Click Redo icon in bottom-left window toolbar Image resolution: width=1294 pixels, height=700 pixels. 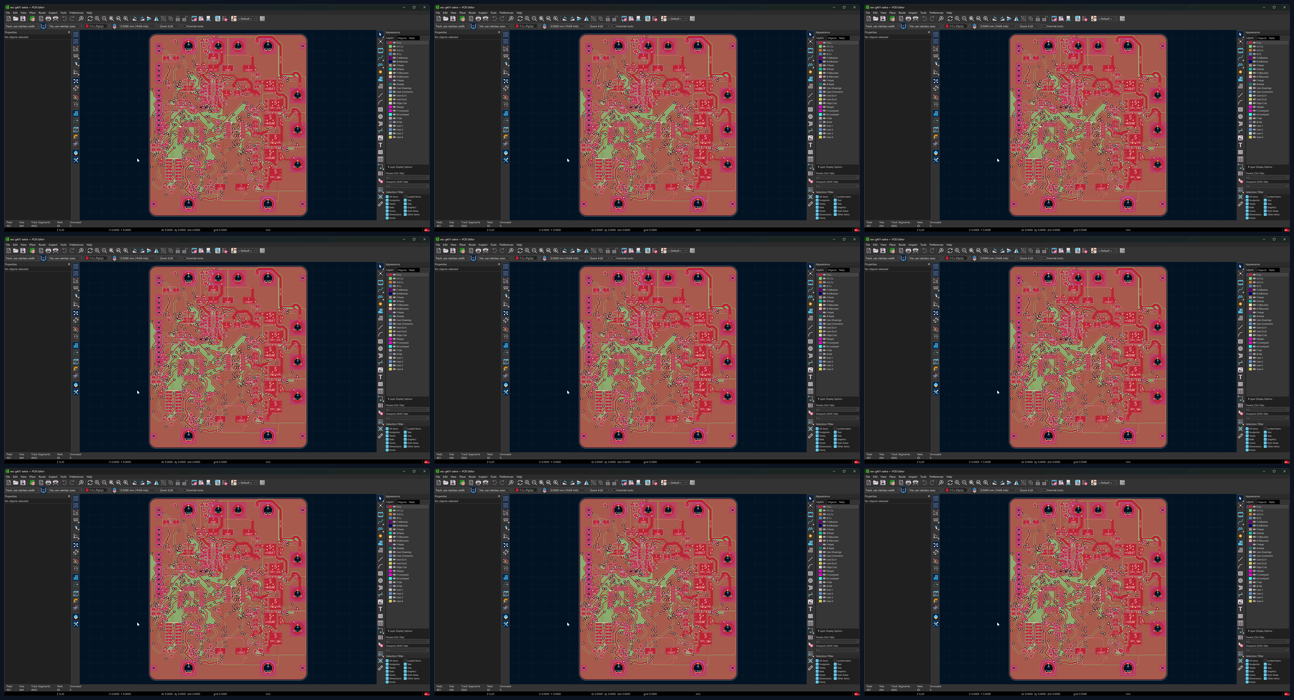click(72, 482)
